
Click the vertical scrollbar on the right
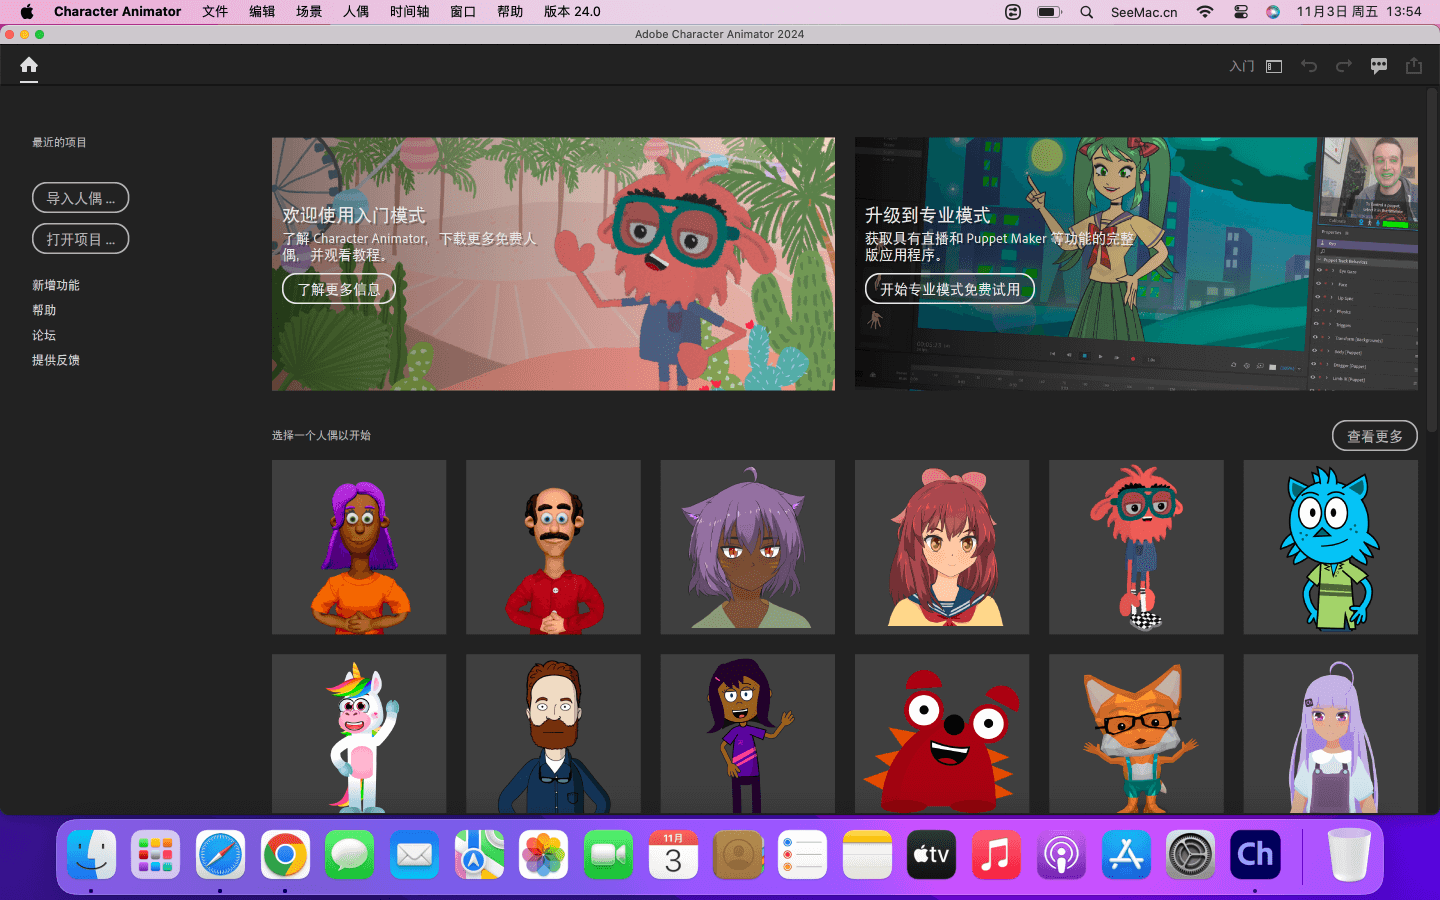pos(1432,260)
